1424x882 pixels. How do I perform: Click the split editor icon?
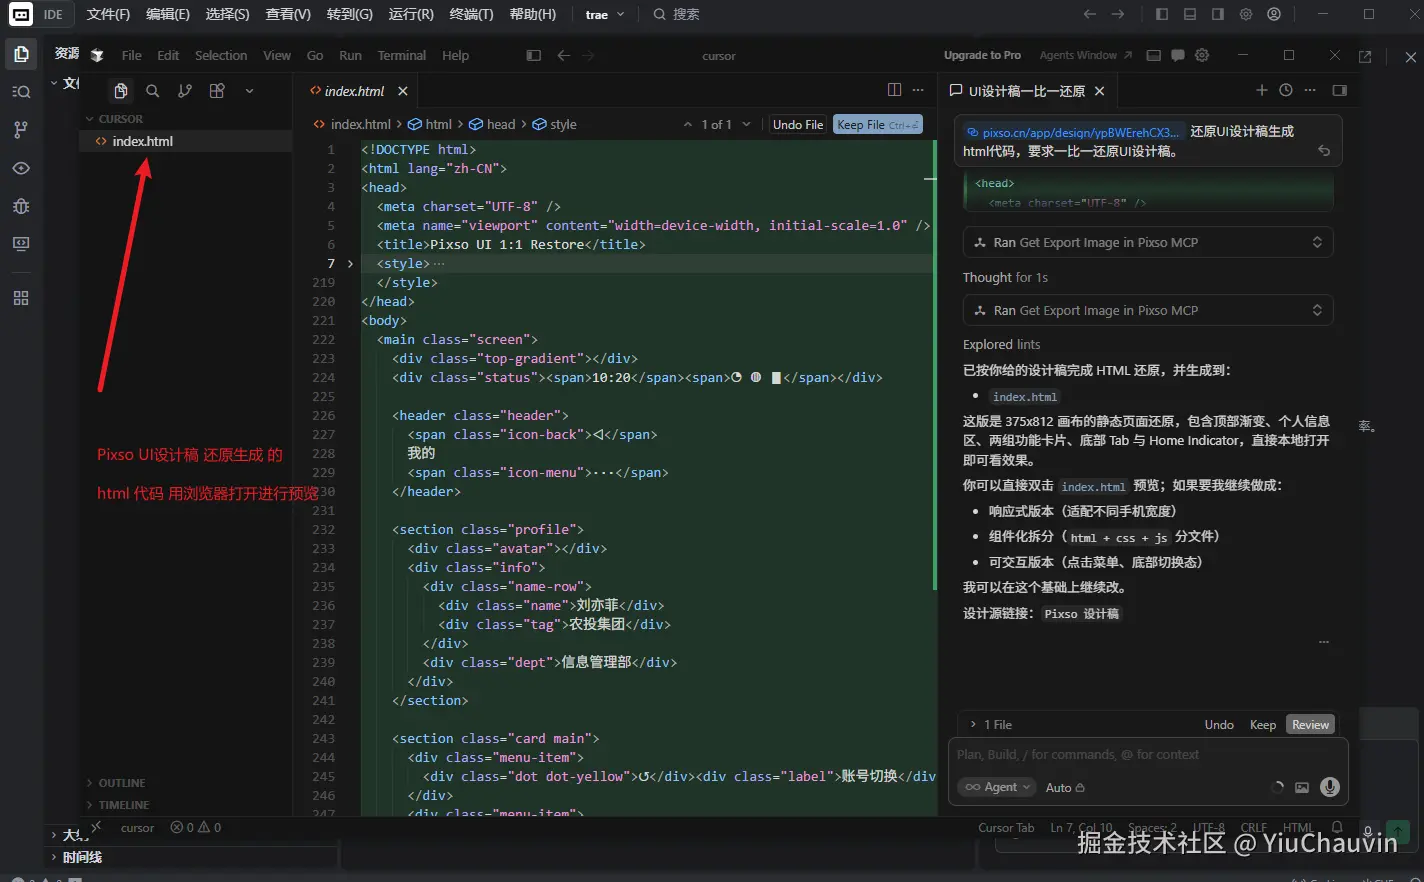coord(894,90)
